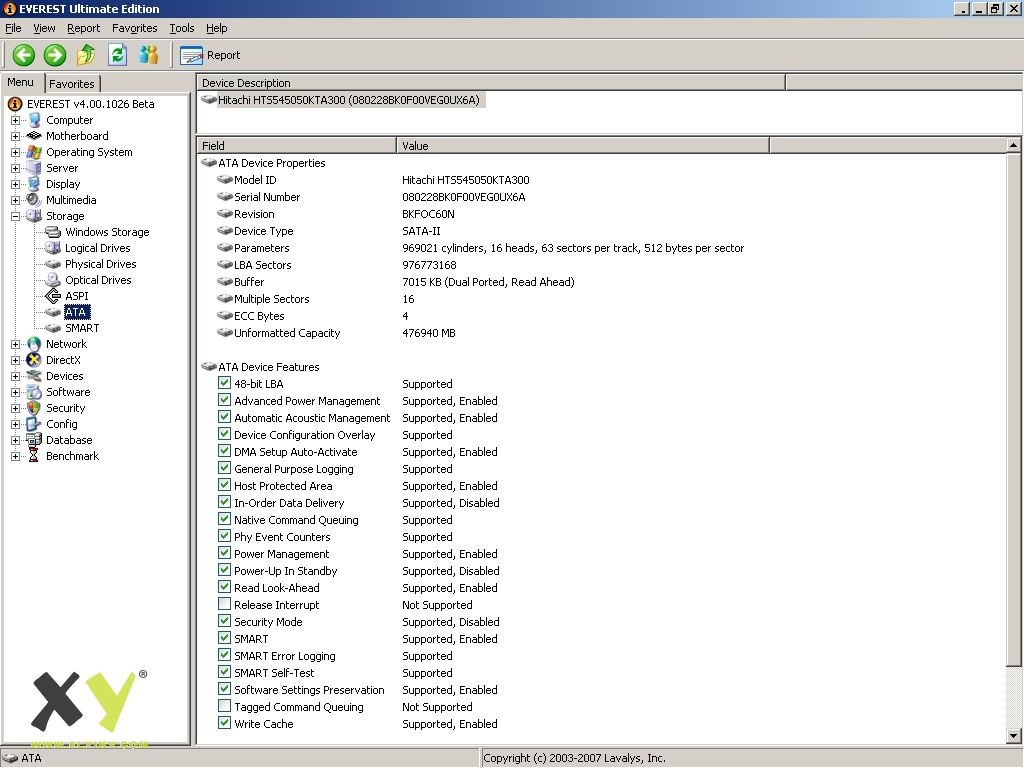Toggle the 48-bit LBA checkbox
Viewport: 1024px width, 768px height.
224,383
